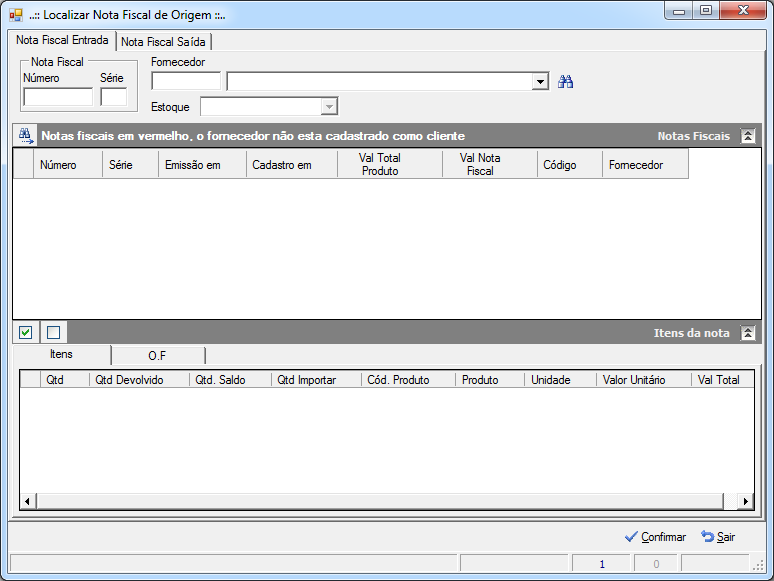
Task: Open the Estoque dropdown
Action: point(329,106)
